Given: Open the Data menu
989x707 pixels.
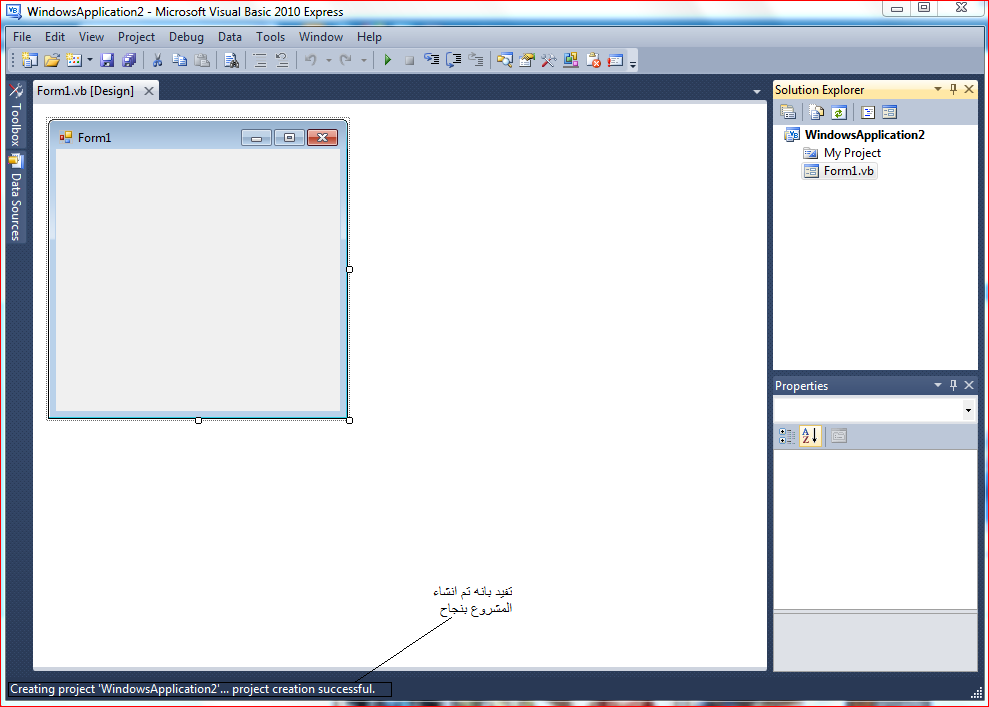Looking at the screenshot, I should (230, 37).
